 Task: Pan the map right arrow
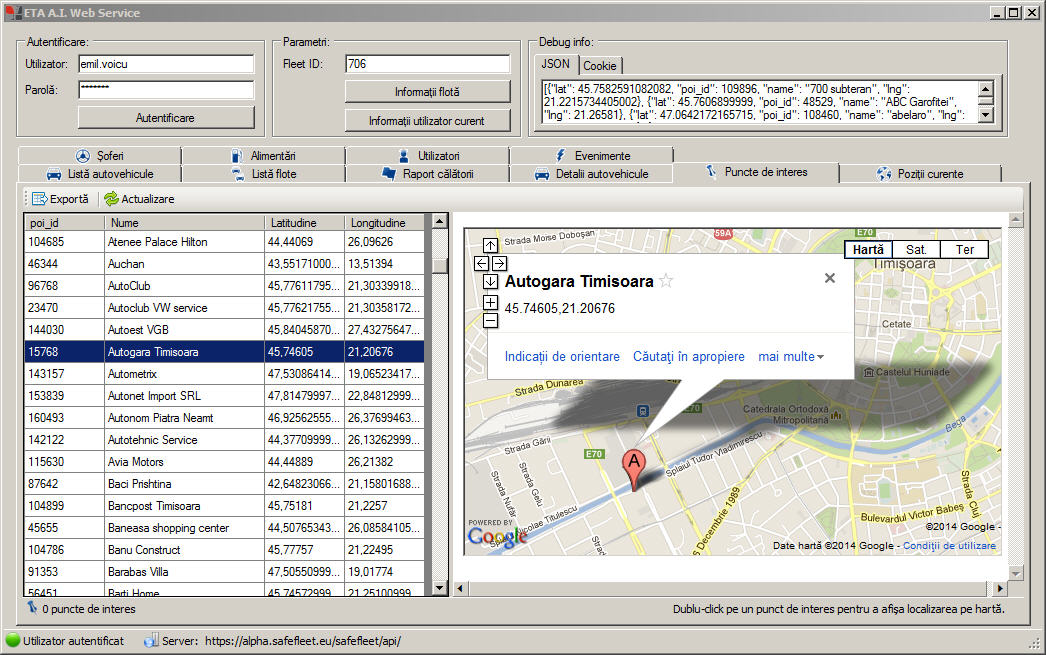tap(499, 263)
